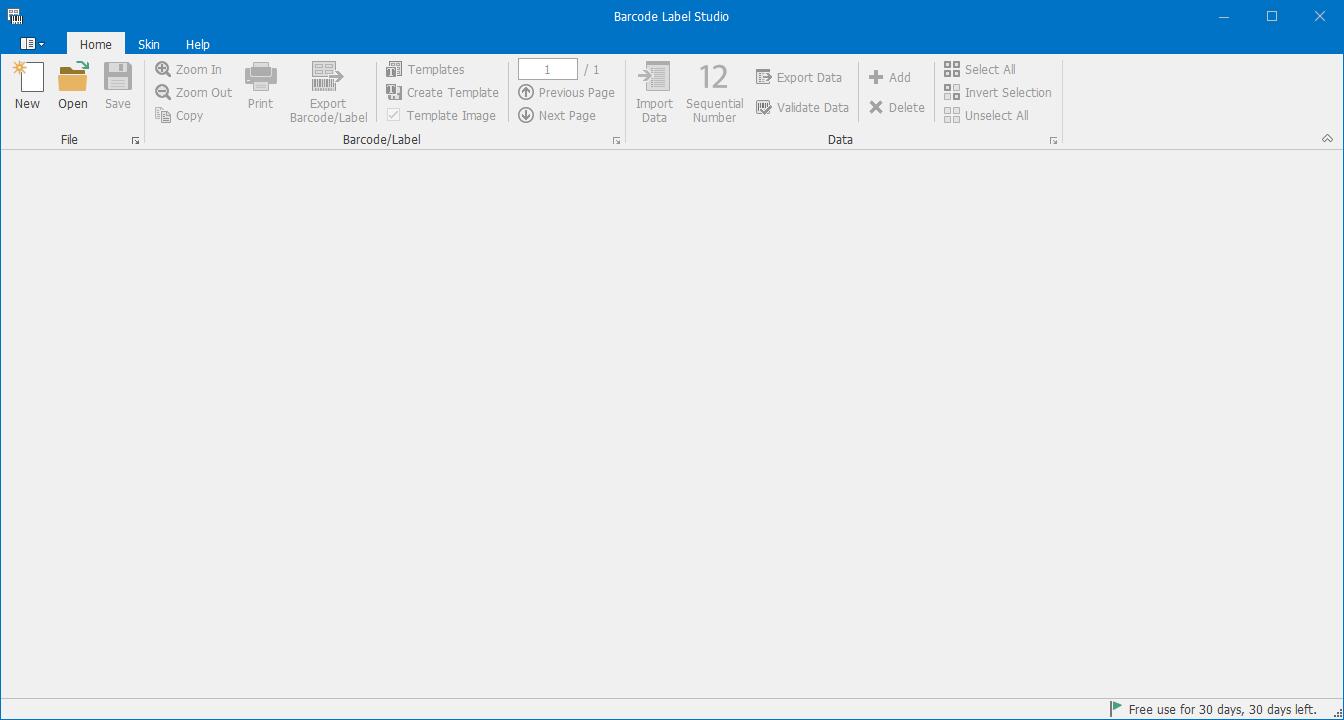Export Barcode/Label to file
This screenshot has width=1344, height=720.
pyautogui.click(x=328, y=92)
